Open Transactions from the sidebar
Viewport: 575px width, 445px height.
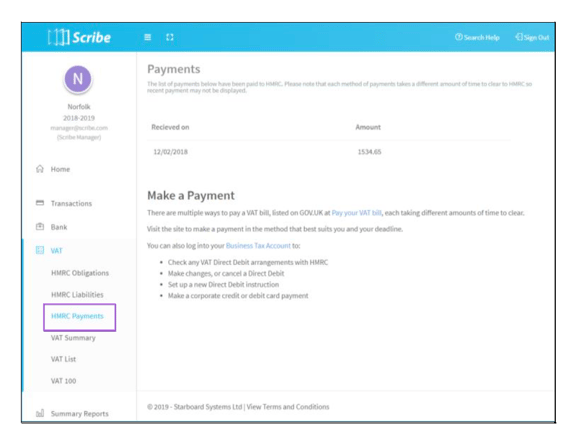click(71, 203)
